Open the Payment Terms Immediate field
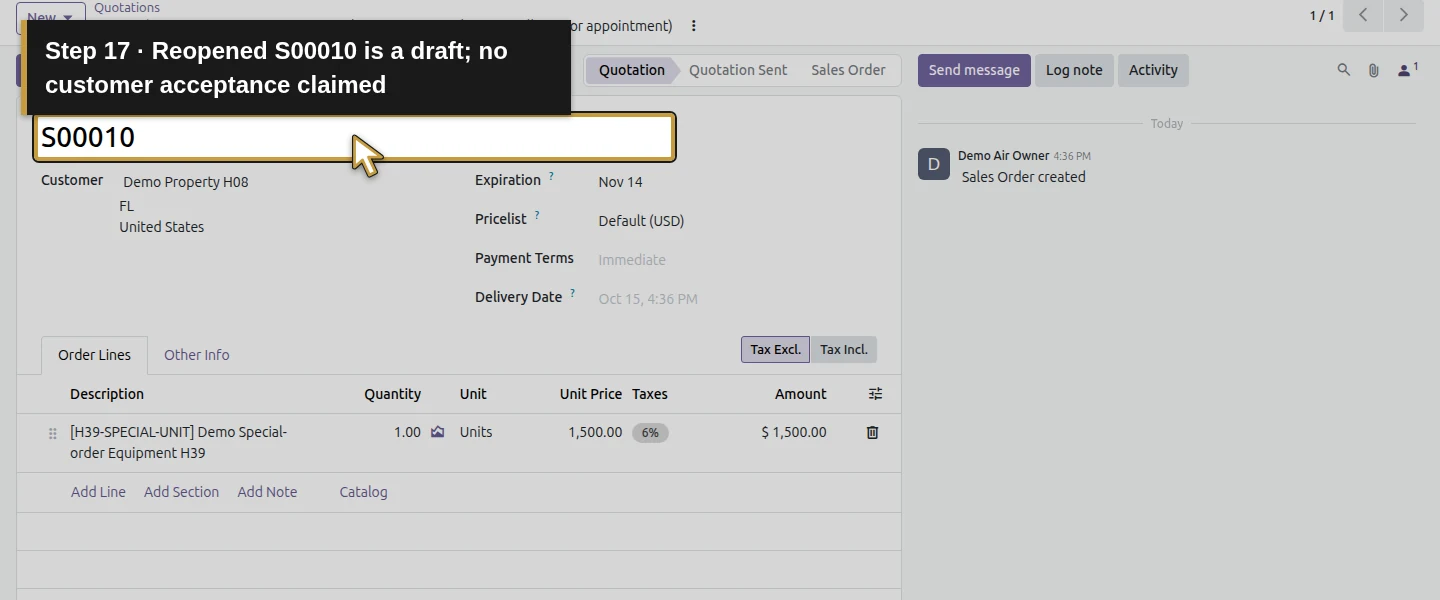1440x600 pixels. click(632, 260)
